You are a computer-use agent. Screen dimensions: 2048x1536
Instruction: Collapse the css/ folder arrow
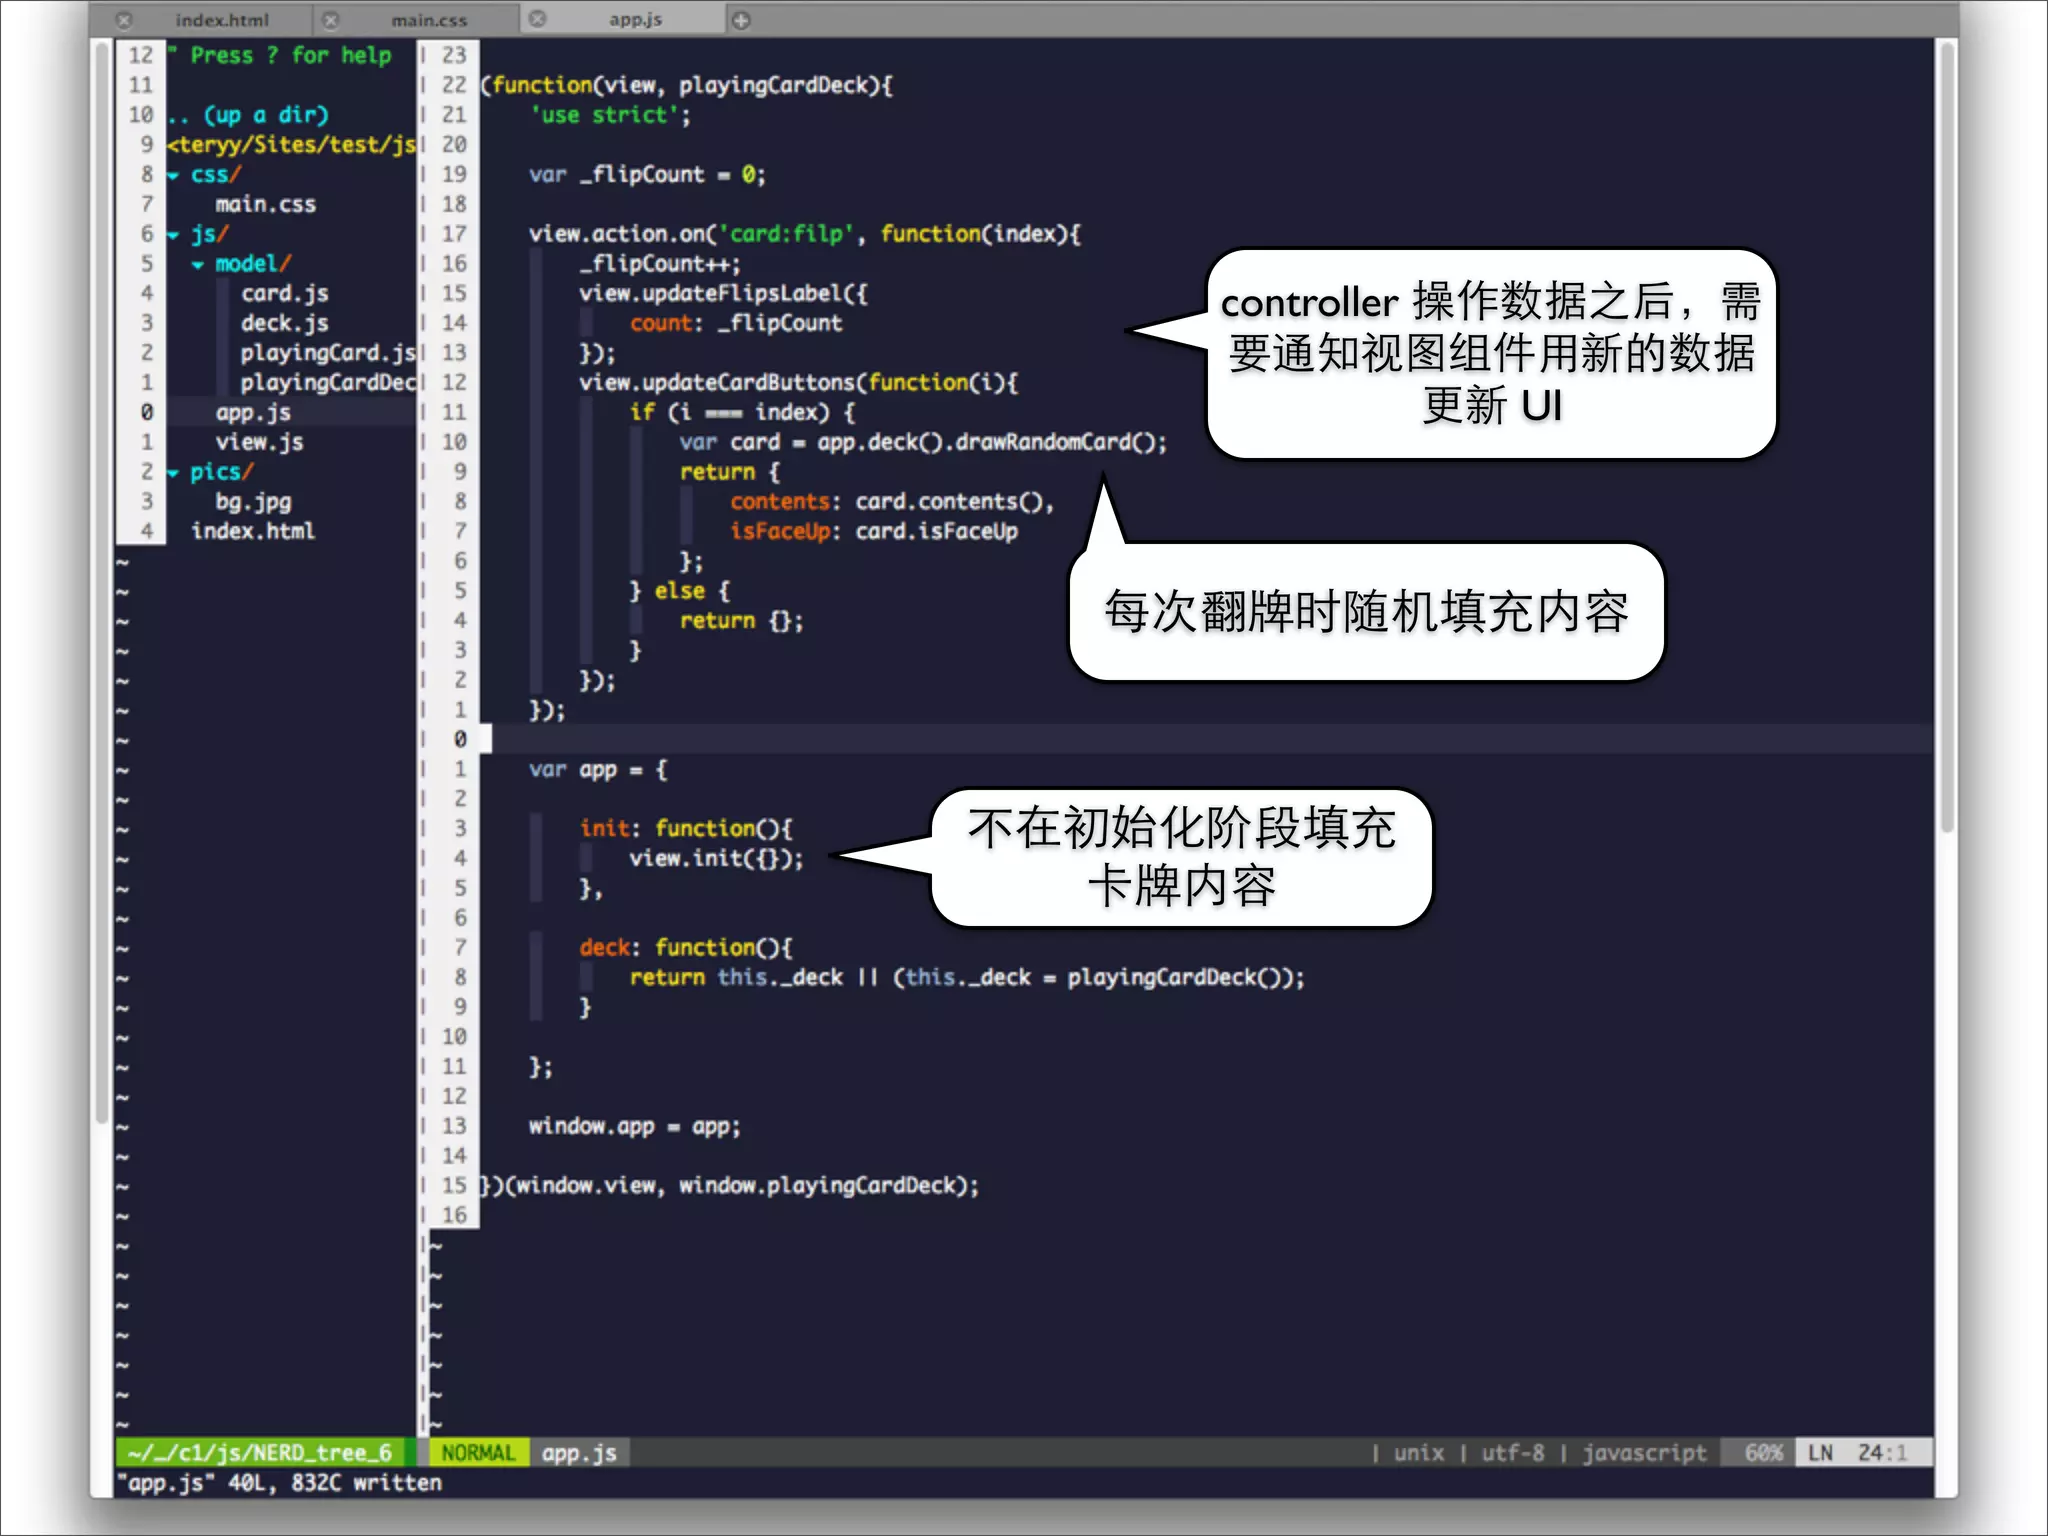(x=174, y=176)
